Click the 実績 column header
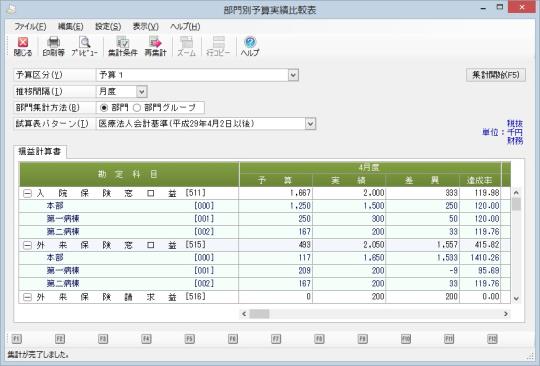Image resolution: width=540 pixels, height=366 pixels. tap(349, 180)
